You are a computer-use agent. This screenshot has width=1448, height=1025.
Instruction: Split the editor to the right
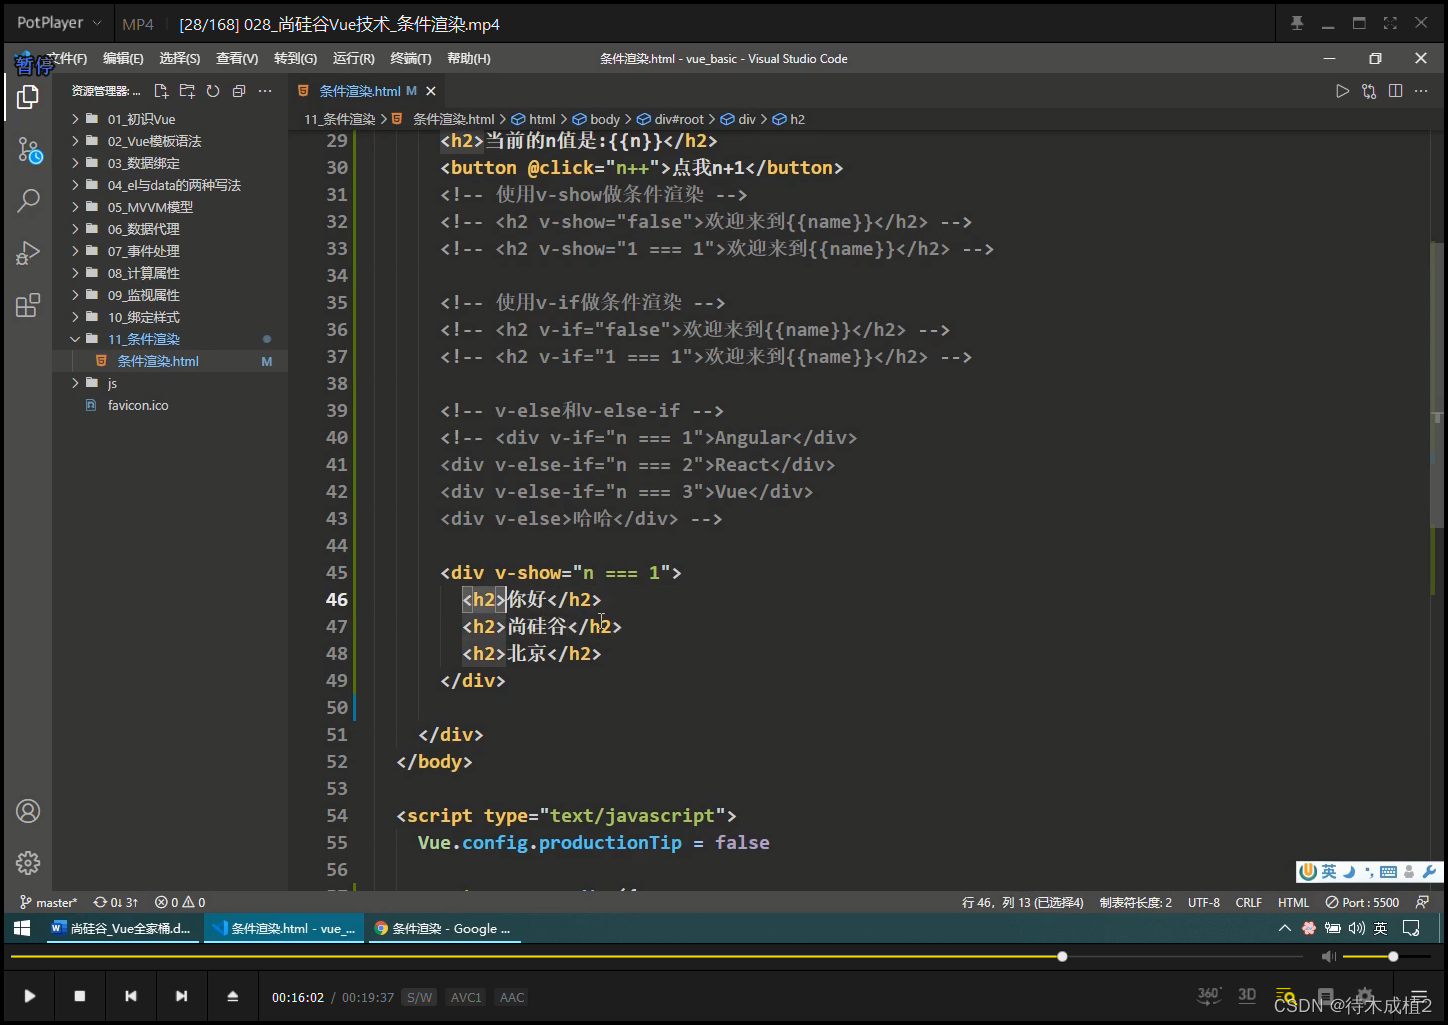point(1395,91)
